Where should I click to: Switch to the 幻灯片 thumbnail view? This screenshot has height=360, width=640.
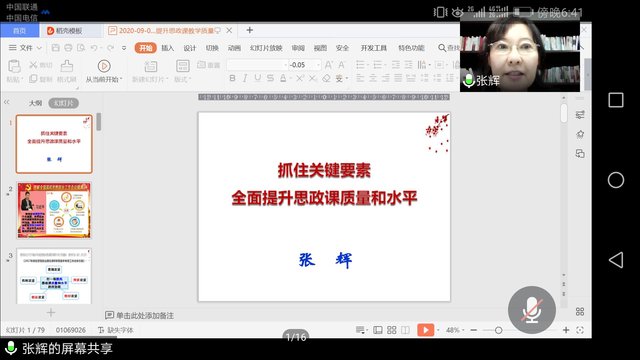[64, 103]
